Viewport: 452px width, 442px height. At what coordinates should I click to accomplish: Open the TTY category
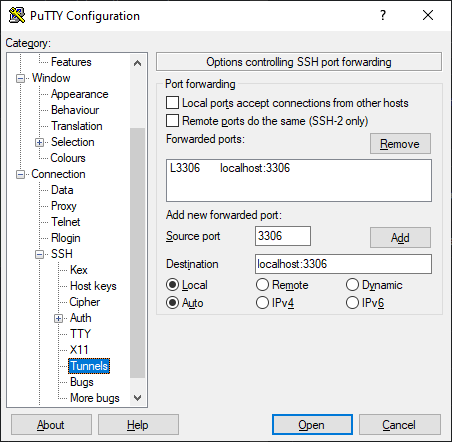point(80,334)
